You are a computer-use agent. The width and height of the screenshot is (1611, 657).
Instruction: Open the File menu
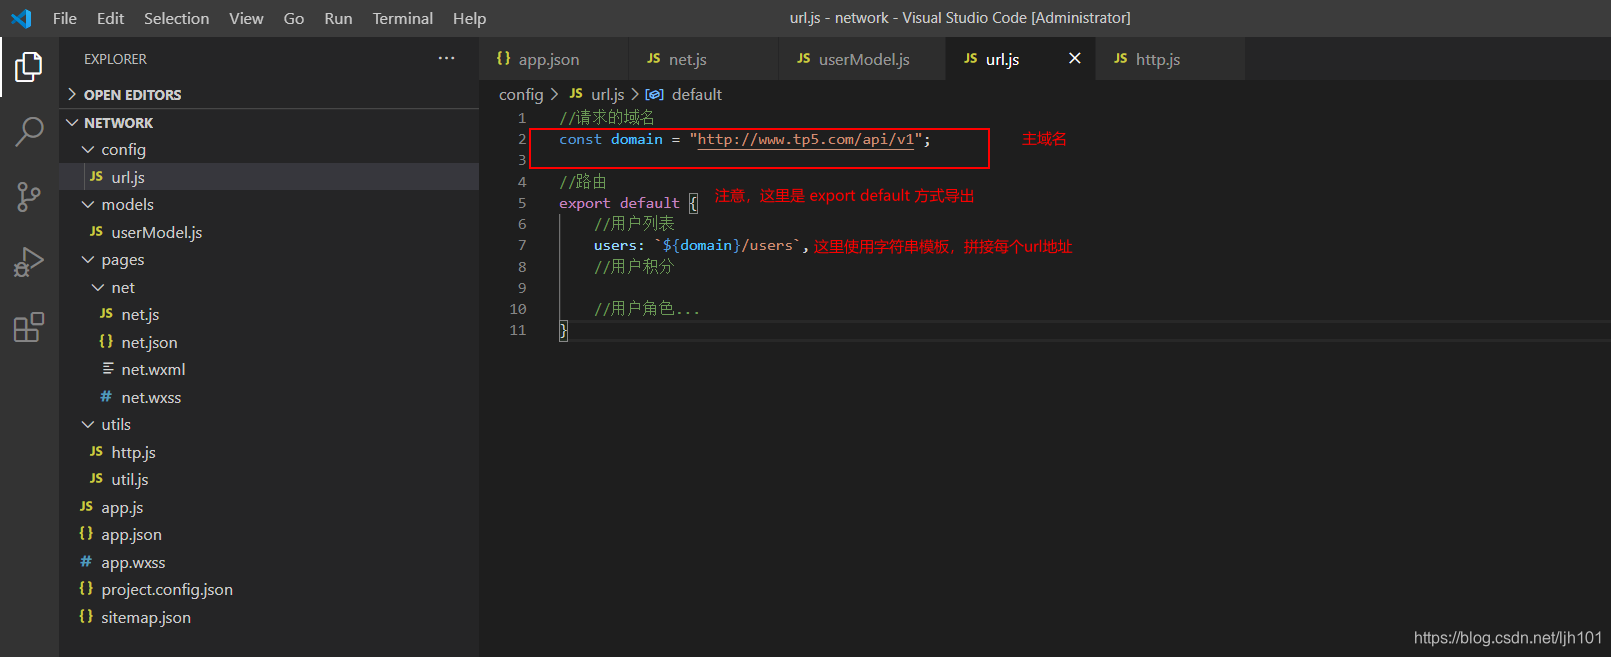[x=65, y=18]
